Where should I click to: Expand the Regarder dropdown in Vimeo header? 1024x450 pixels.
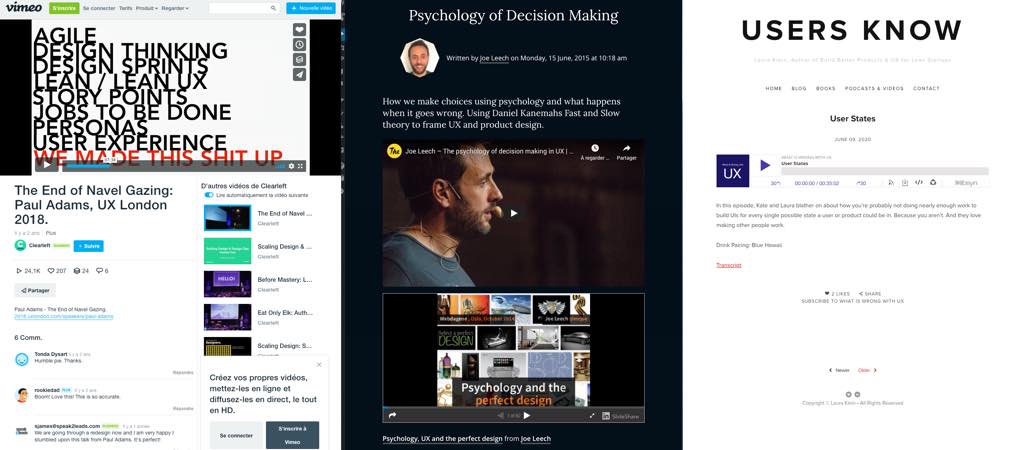pos(175,8)
